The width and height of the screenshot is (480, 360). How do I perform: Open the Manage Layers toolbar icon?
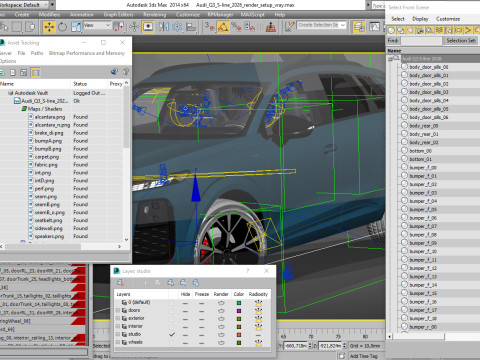pyautogui.click(x=359, y=27)
